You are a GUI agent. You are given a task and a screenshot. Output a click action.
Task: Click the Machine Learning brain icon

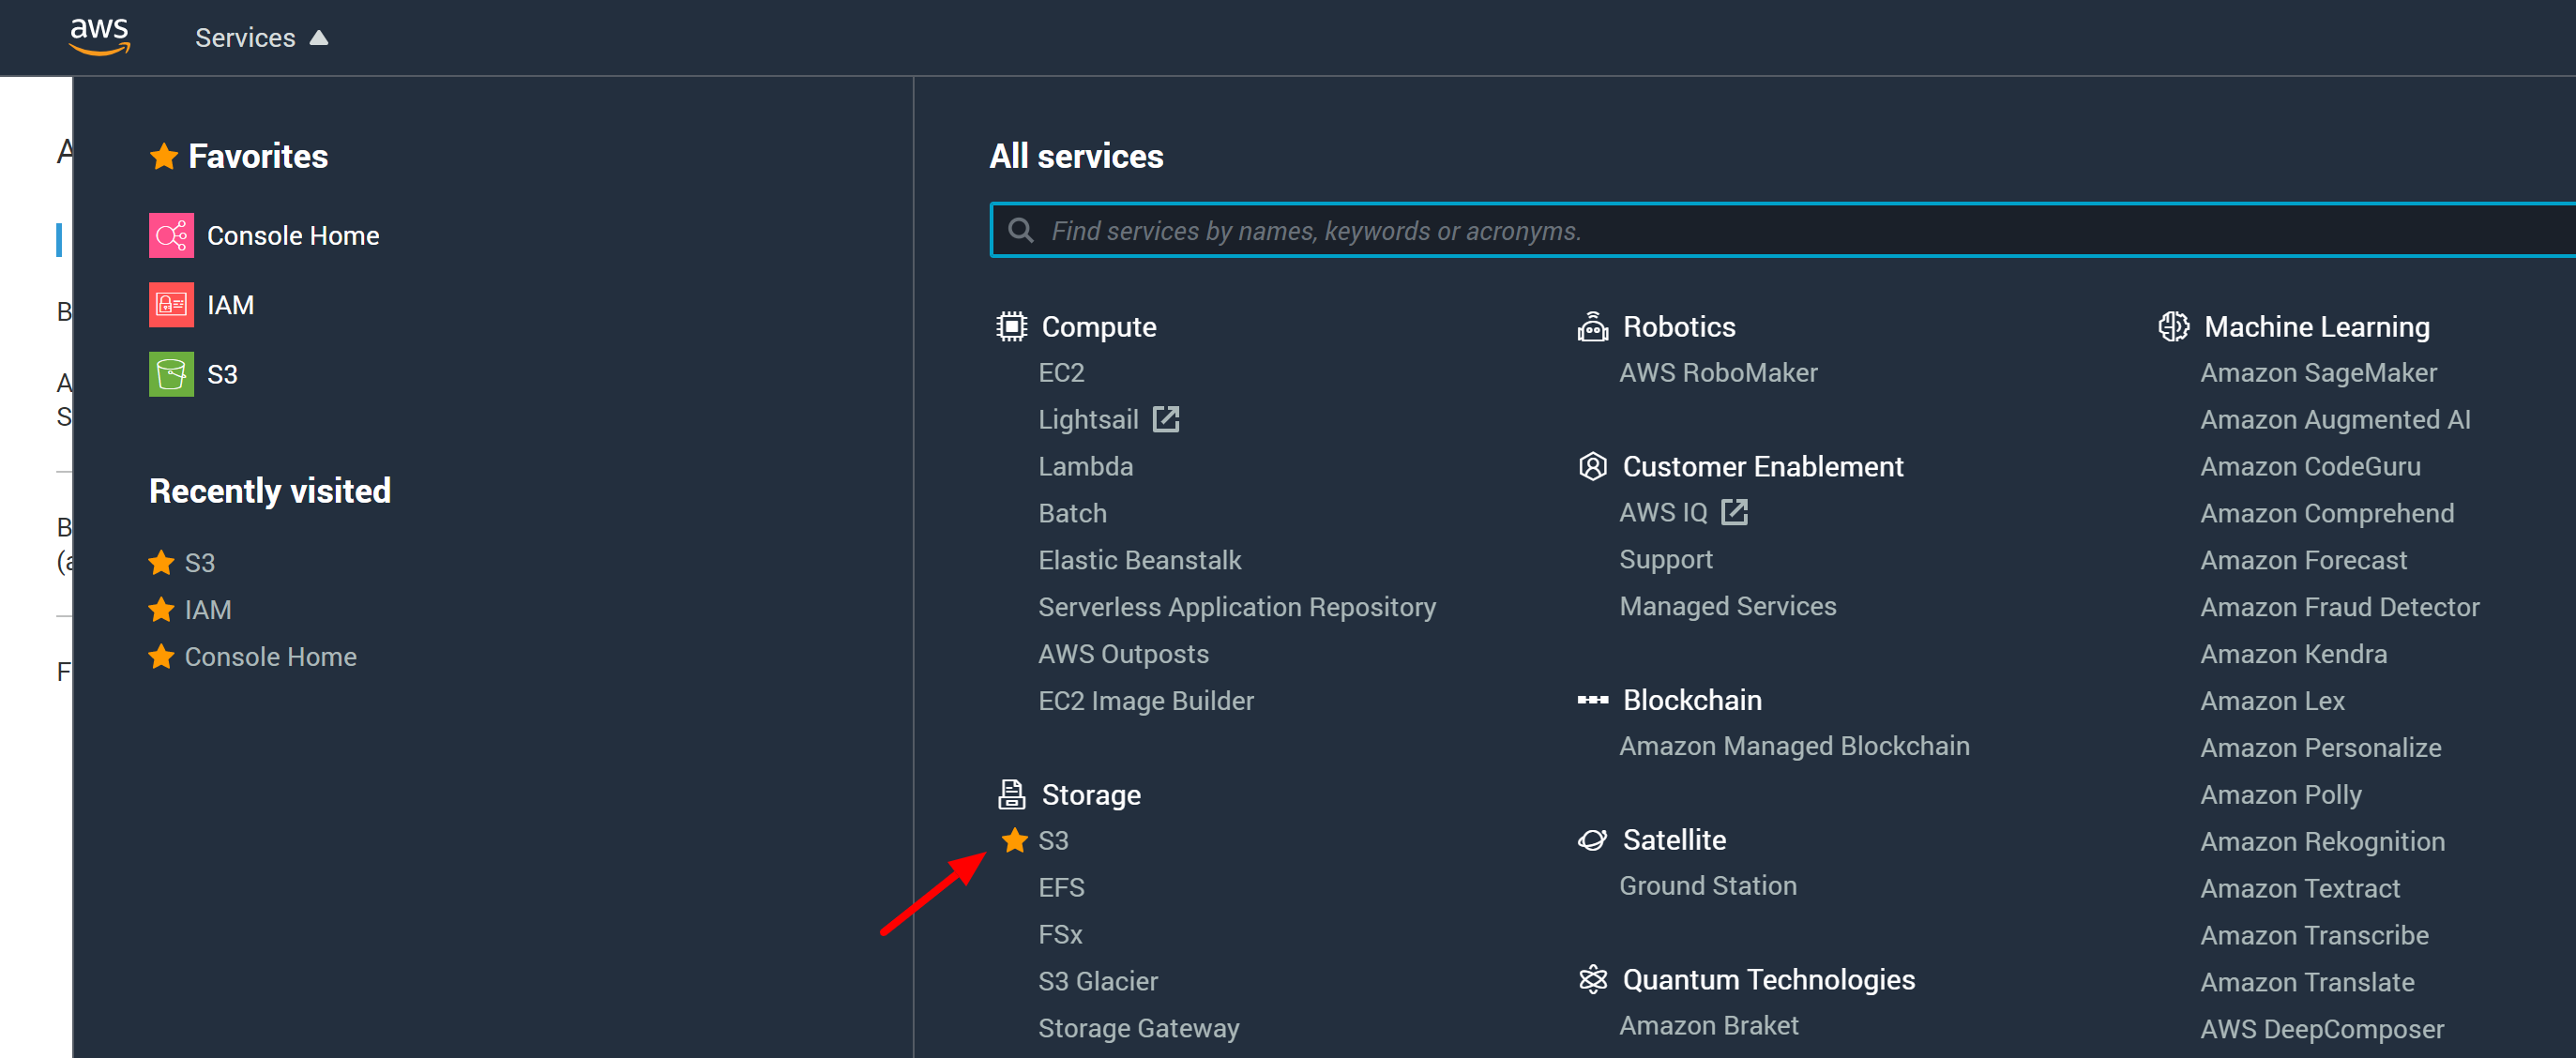pyautogui.click(x=2173, y=327)
